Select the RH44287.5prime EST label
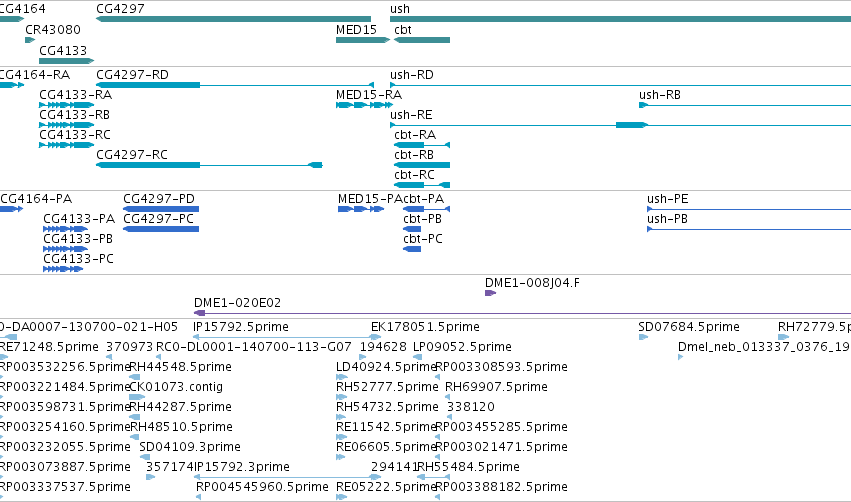This screenshot has height=502, width=851. 181,408
